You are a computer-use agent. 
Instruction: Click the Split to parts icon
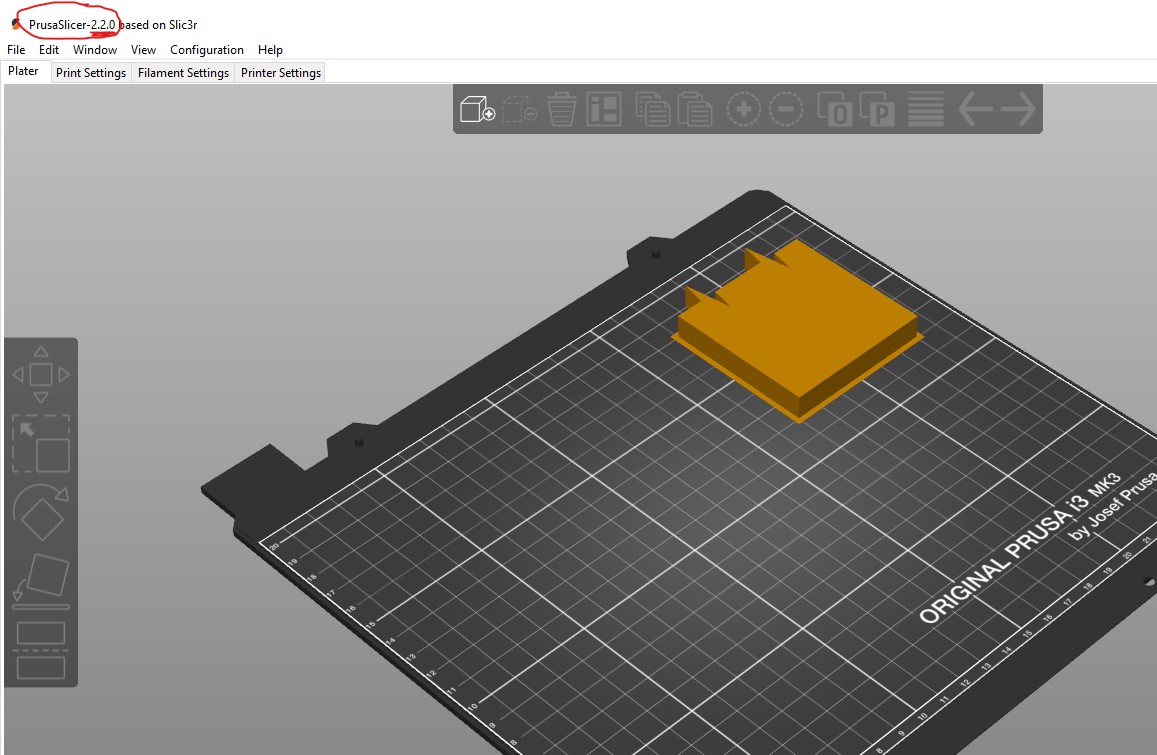877,109
